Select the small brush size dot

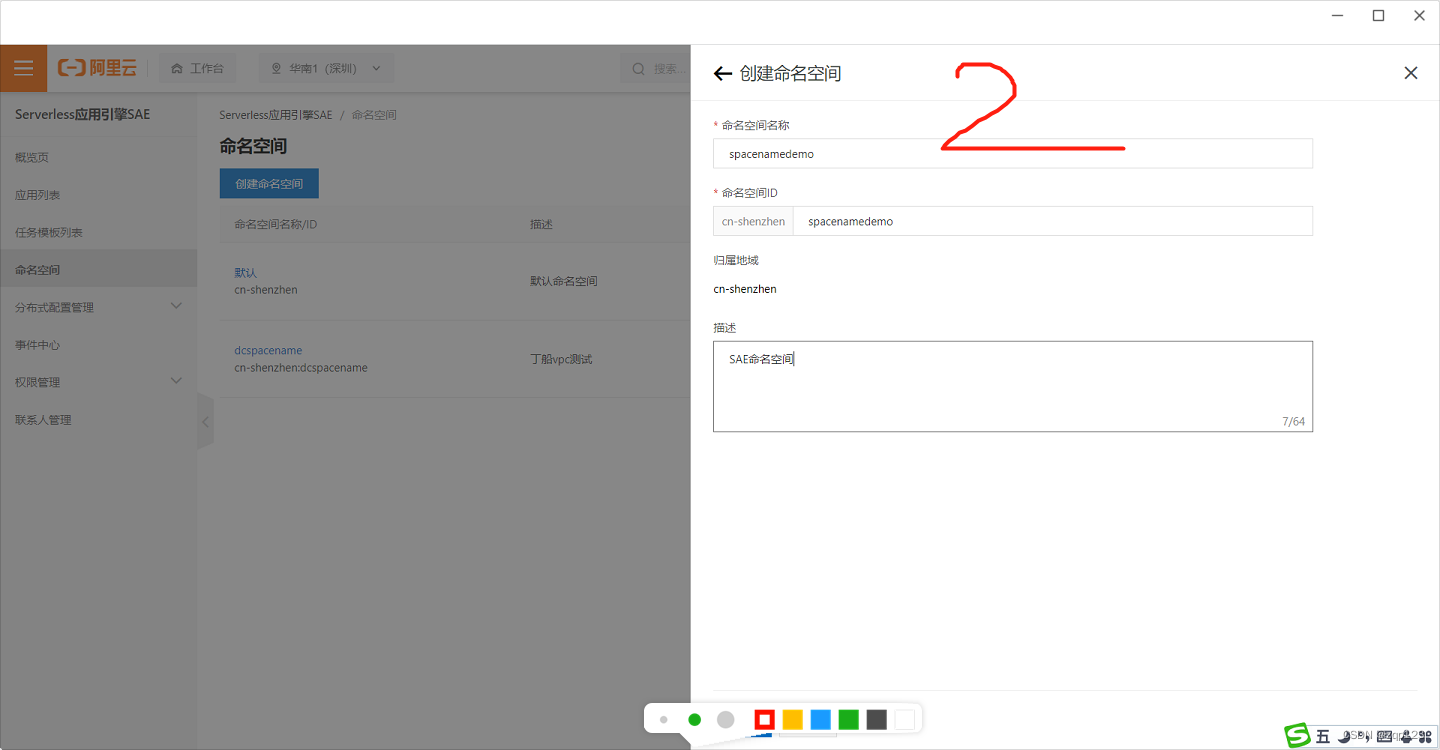(x=664, y=719)
